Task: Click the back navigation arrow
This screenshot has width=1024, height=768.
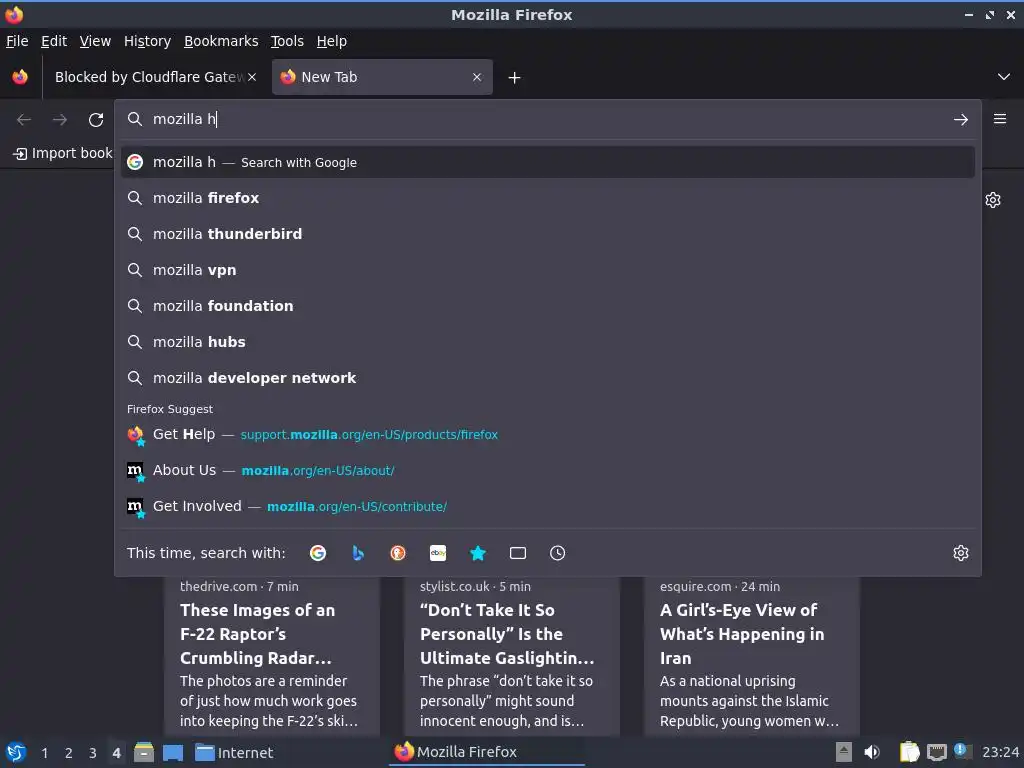Action: 24,120
